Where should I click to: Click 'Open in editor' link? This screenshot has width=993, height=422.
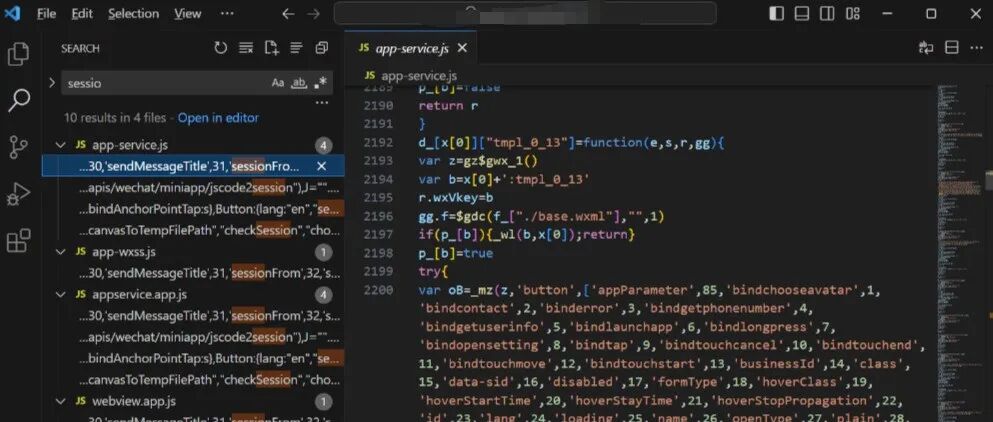pyautogui.click(x=218, y=118)
